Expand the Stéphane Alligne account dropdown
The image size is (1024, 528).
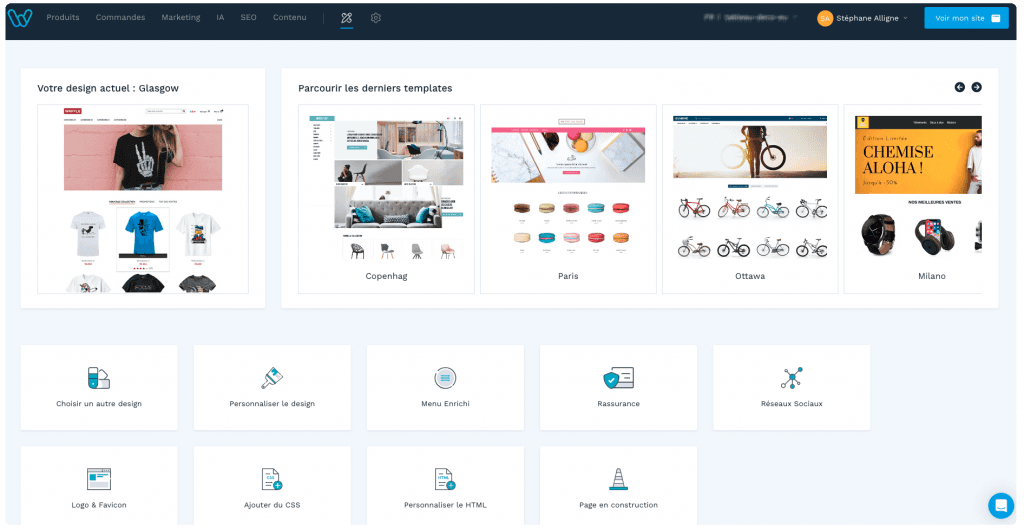(863, 18)
